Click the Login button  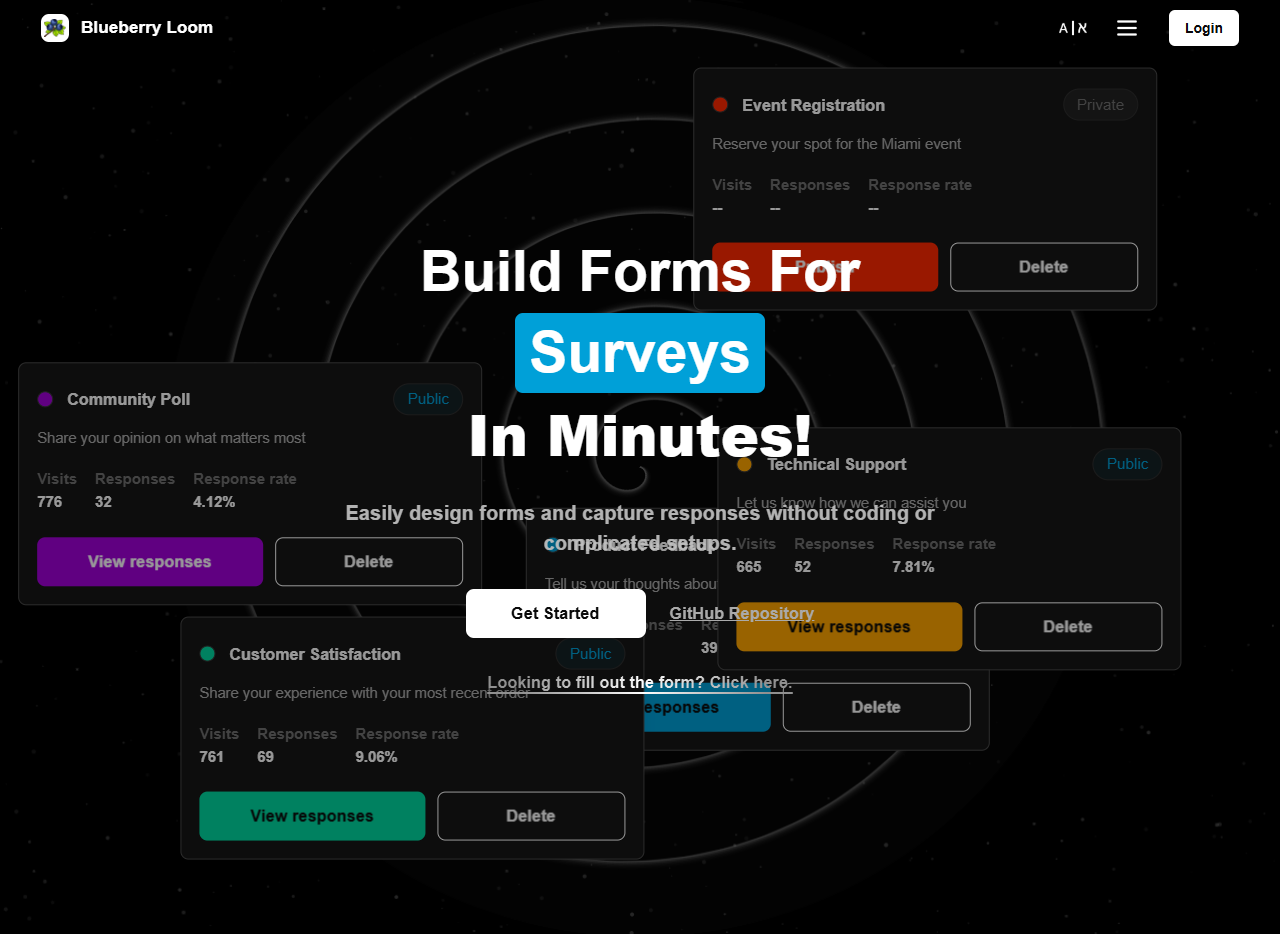1203,28
